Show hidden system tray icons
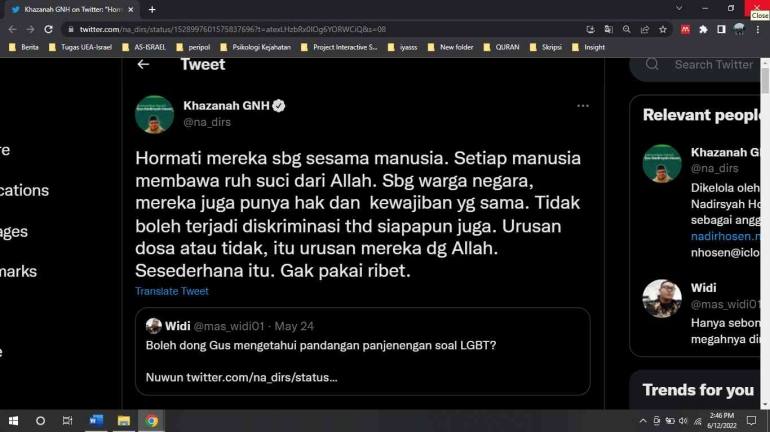The height and width of the screenshot is (432, 770). click(642, 421)
